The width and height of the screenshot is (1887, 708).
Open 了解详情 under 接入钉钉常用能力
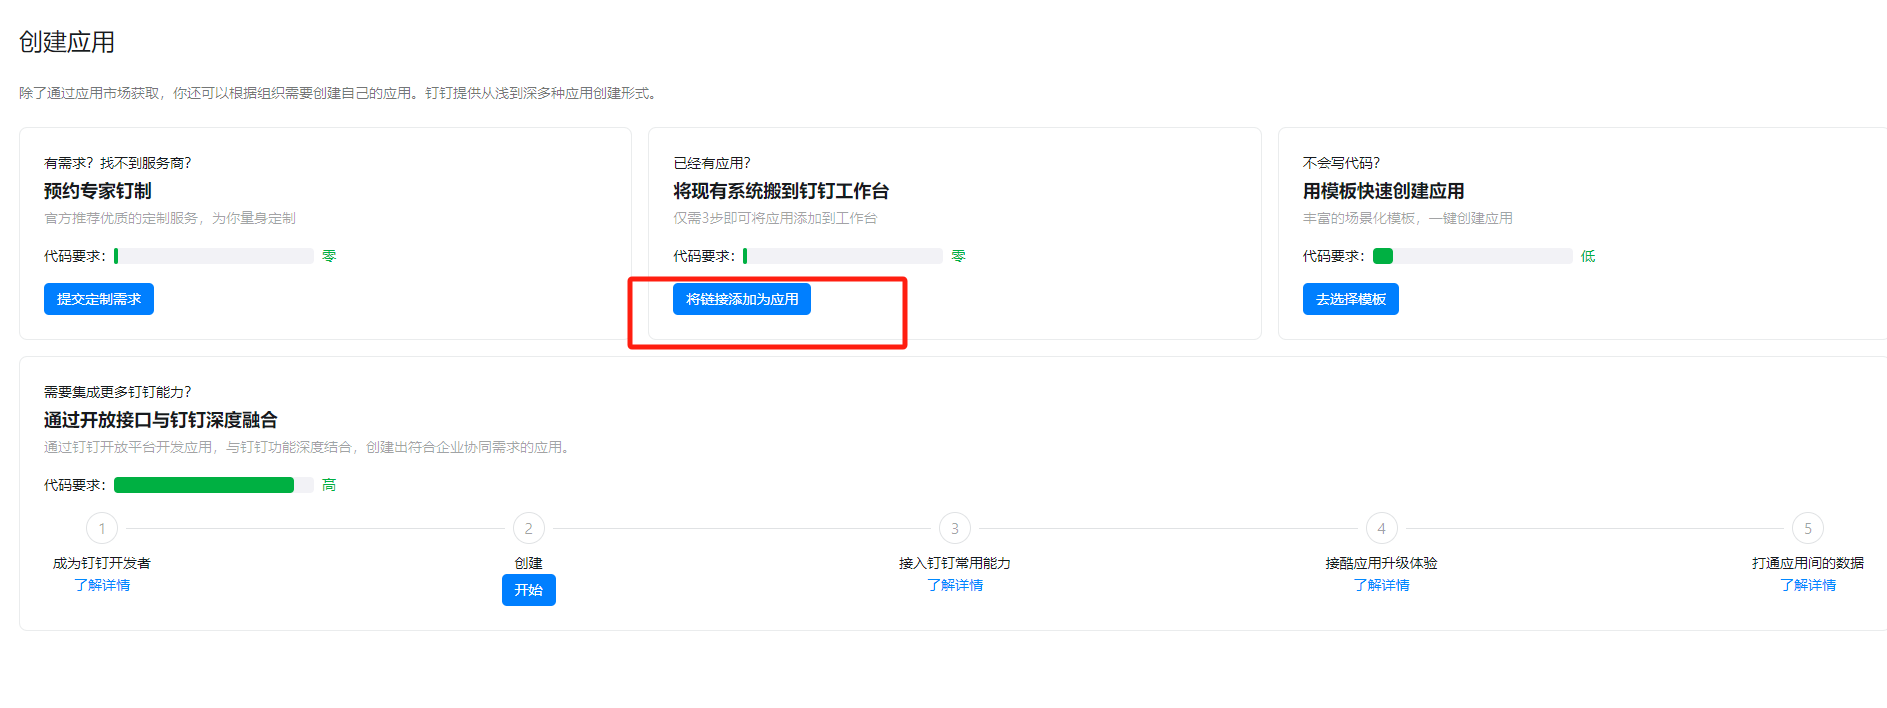[955, 585]
